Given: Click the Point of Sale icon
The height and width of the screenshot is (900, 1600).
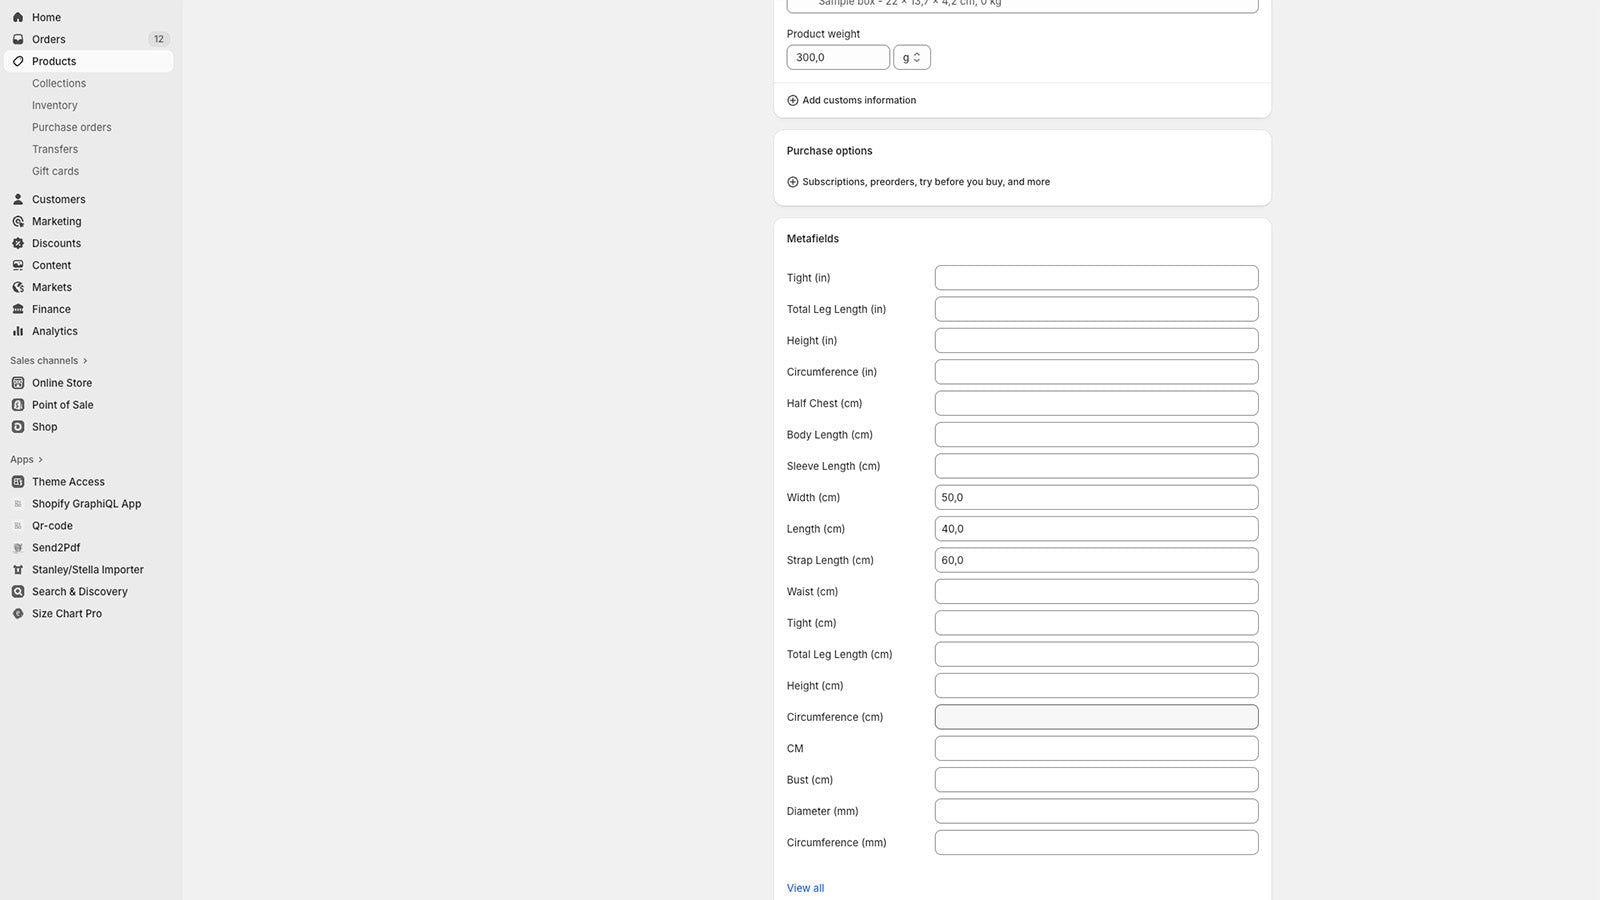Looking at the screenshot, I should (18, 405).
